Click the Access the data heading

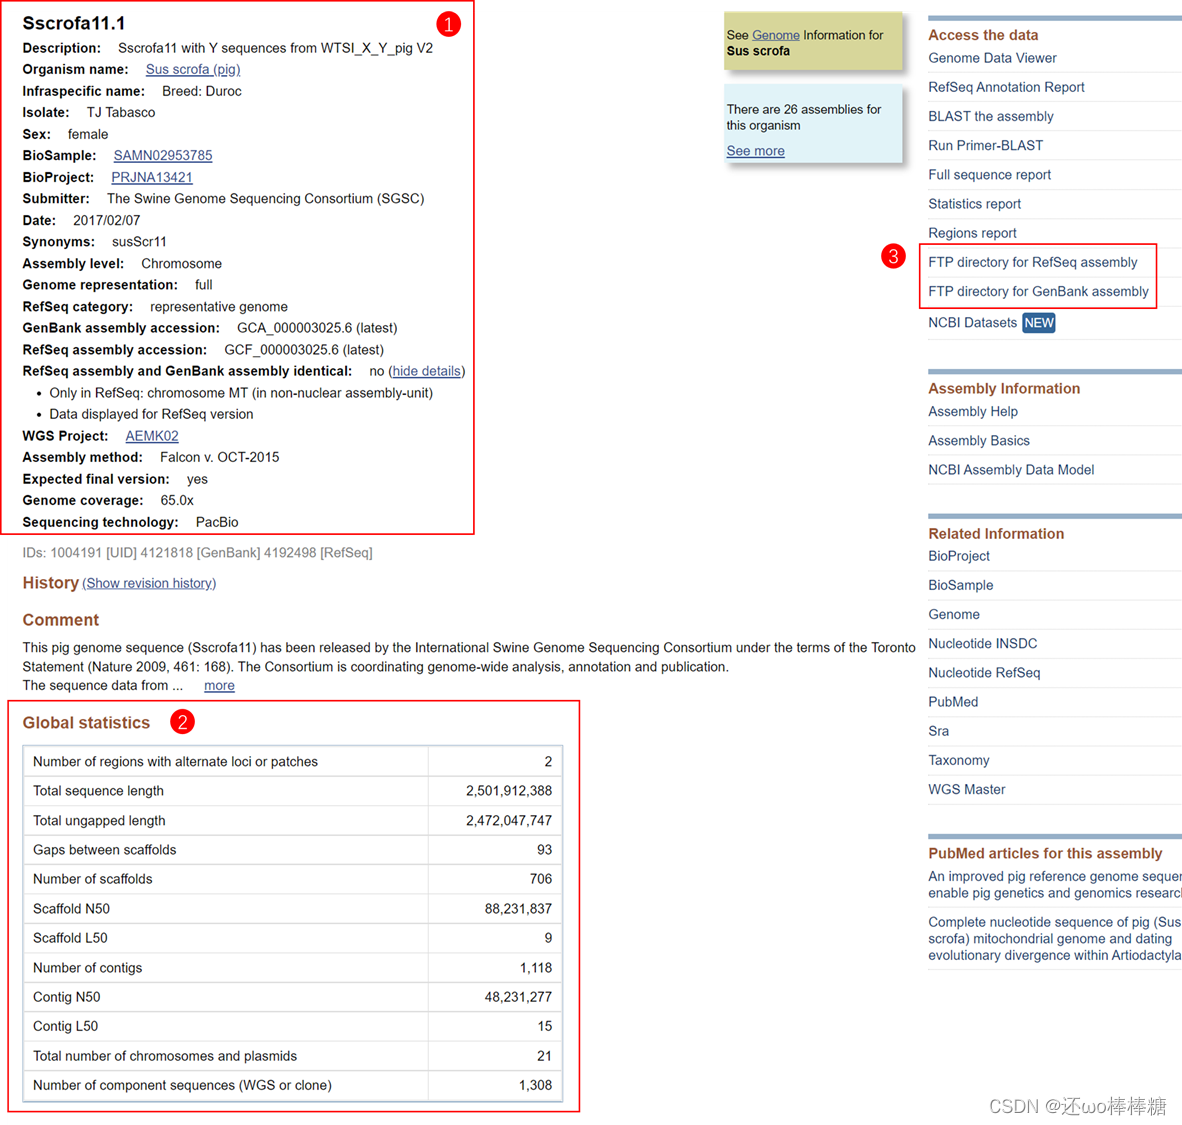[x=983, y=35]
